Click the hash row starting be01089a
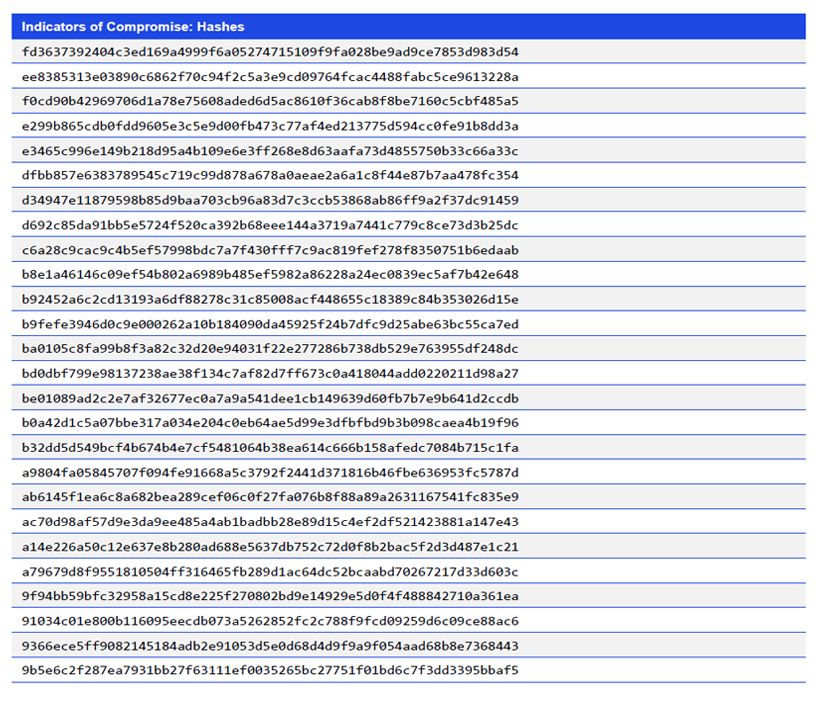The image size is (820, 701). coord(270,398)
